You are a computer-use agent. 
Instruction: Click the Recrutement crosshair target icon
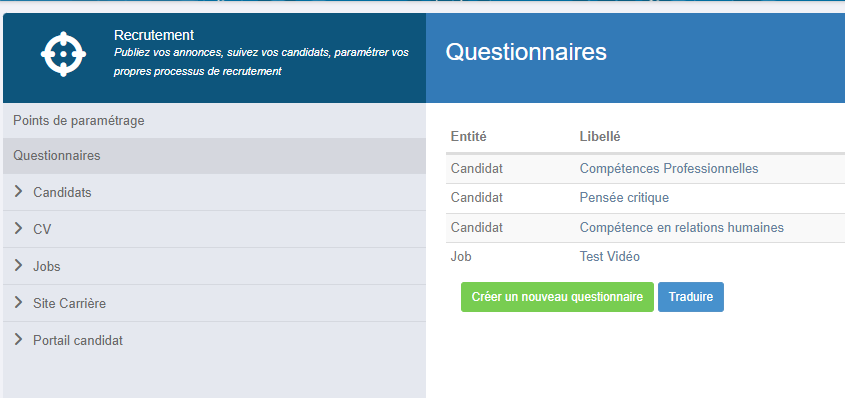(63, 54)
